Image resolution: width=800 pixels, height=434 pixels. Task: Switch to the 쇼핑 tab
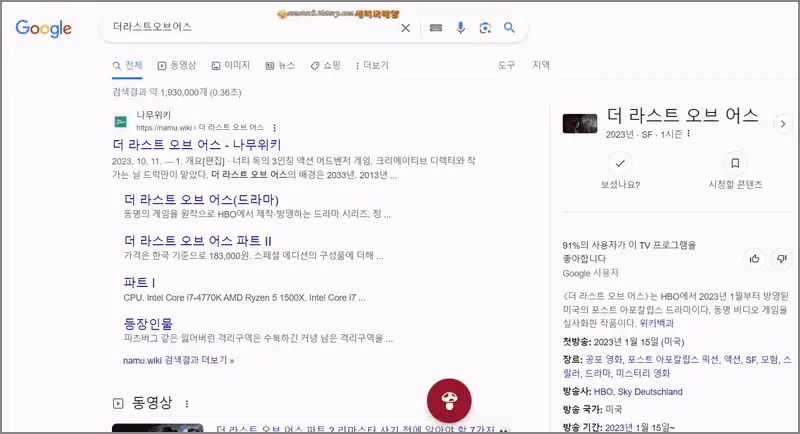point(326,65)
